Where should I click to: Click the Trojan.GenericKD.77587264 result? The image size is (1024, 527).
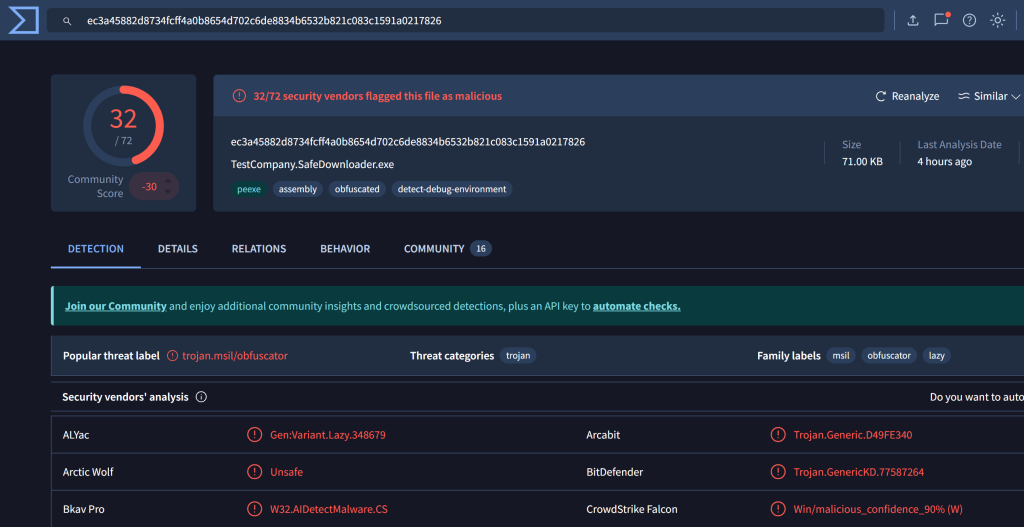(859, 471)
